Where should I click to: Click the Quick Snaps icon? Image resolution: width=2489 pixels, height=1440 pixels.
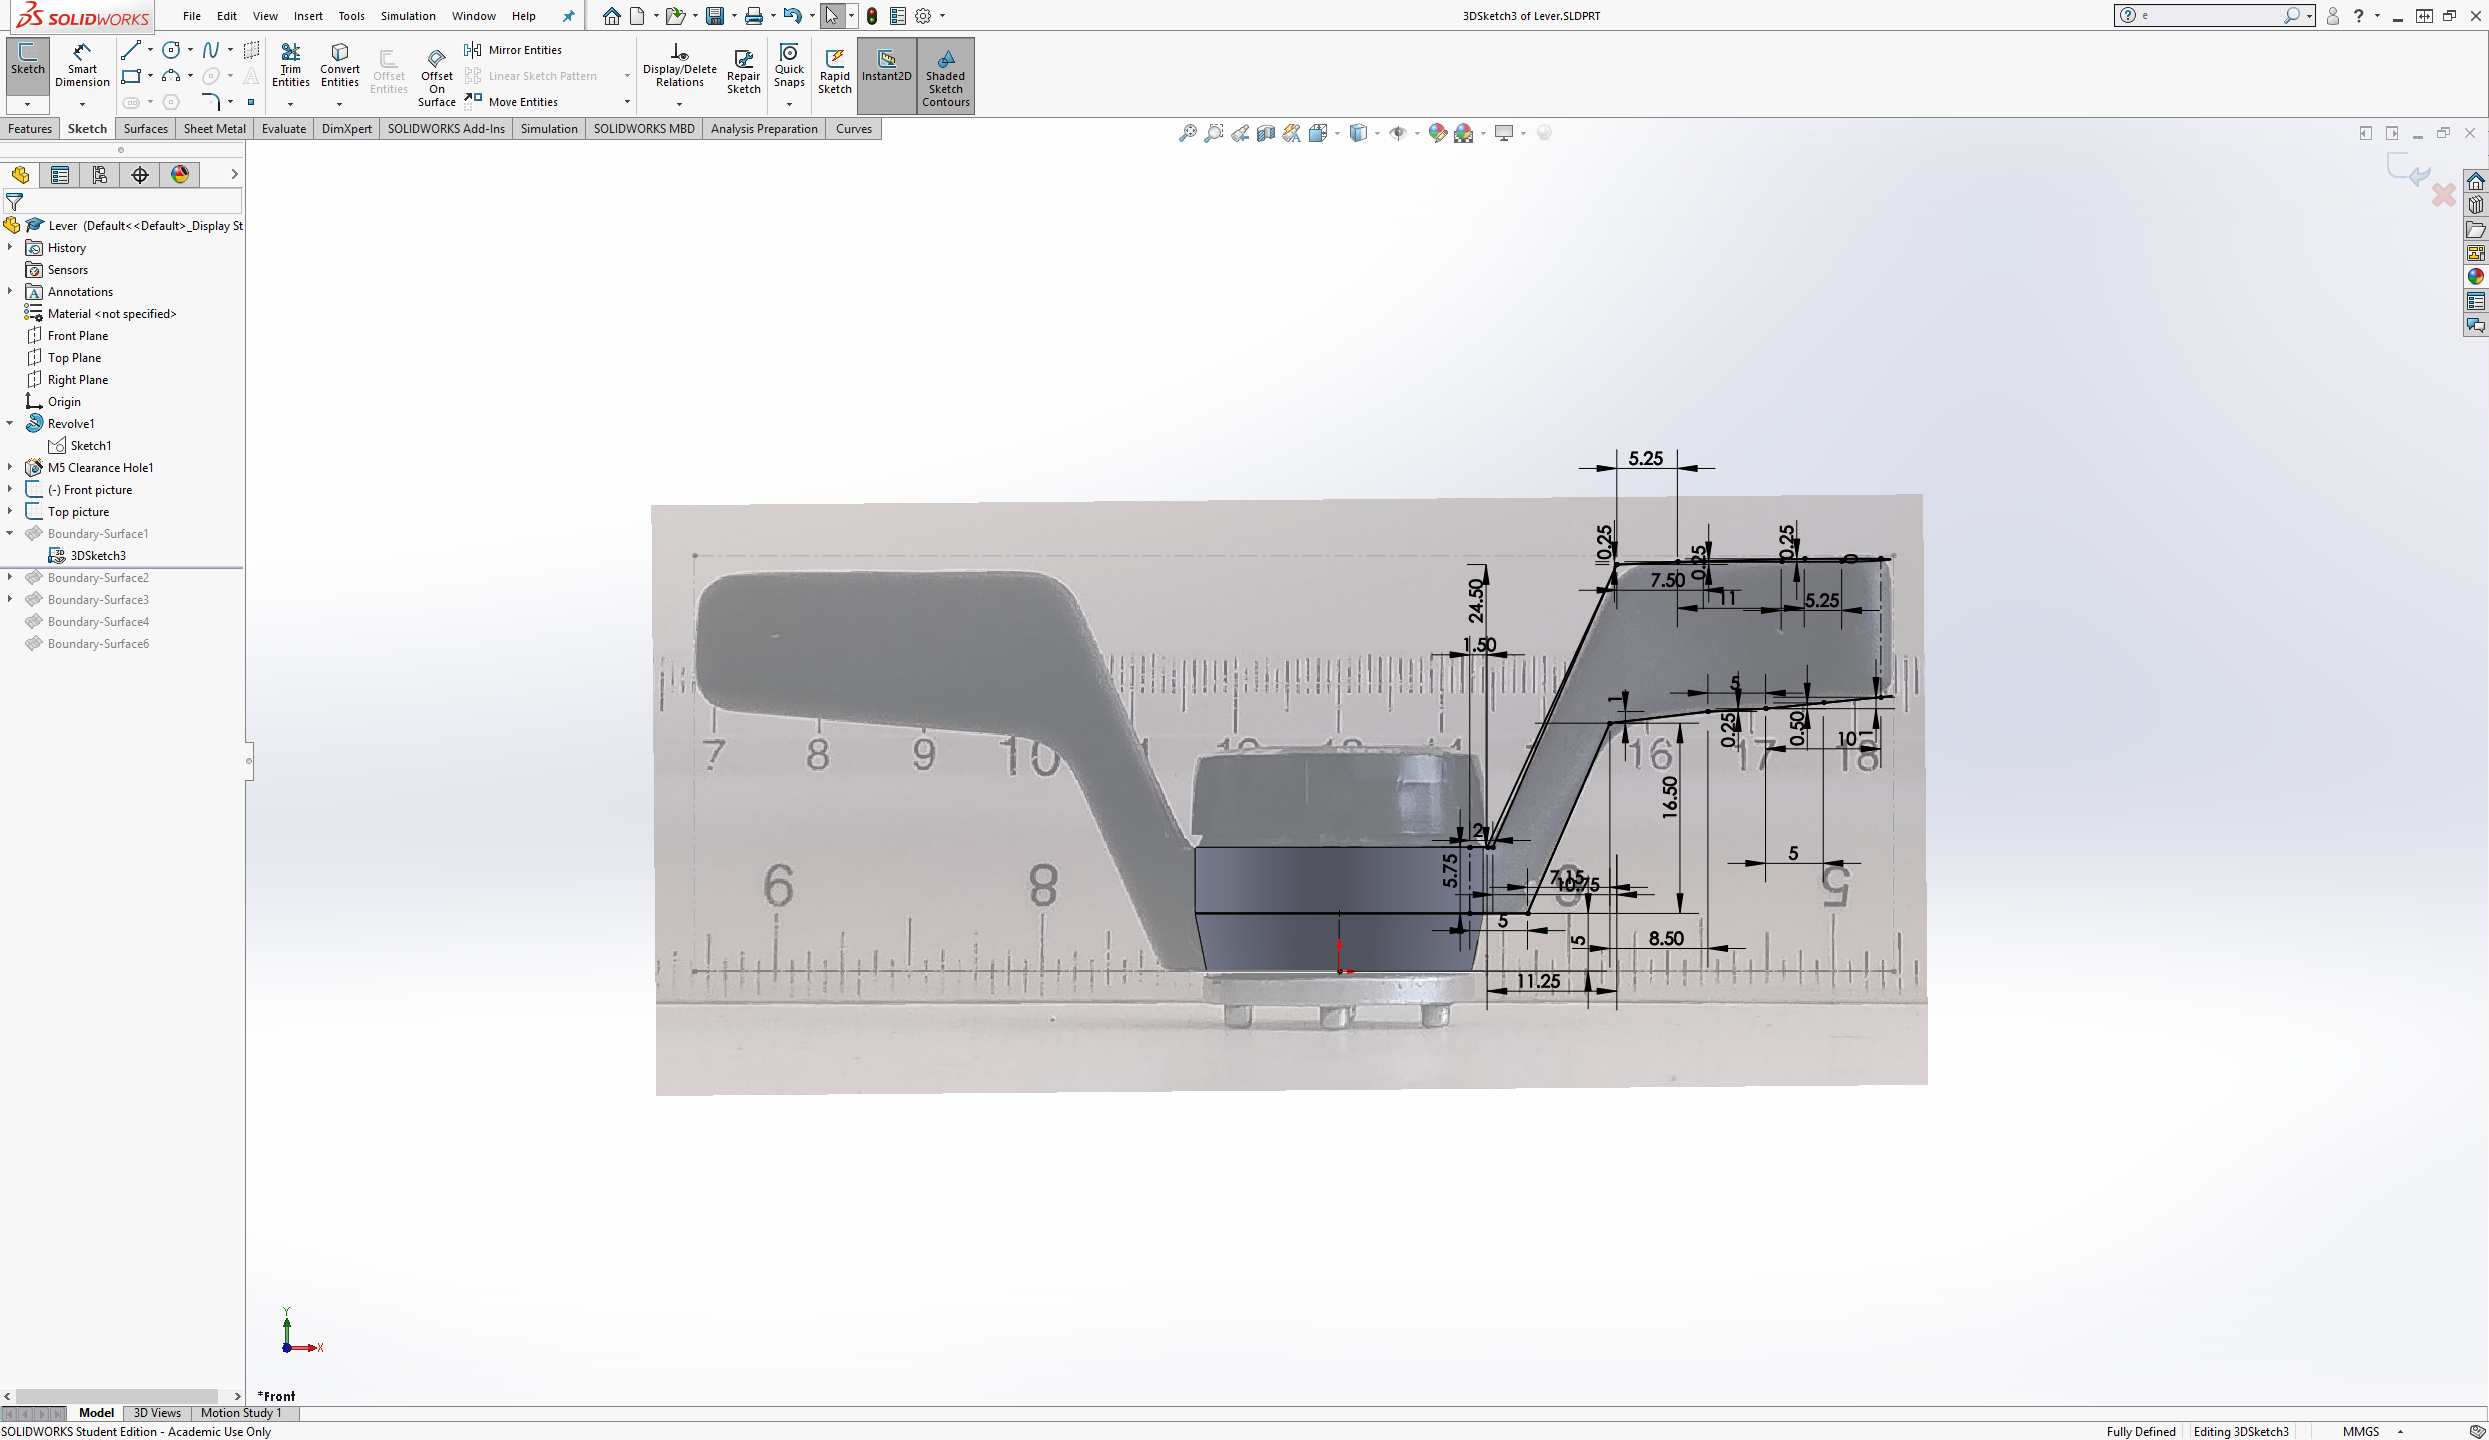coord(789,65)
